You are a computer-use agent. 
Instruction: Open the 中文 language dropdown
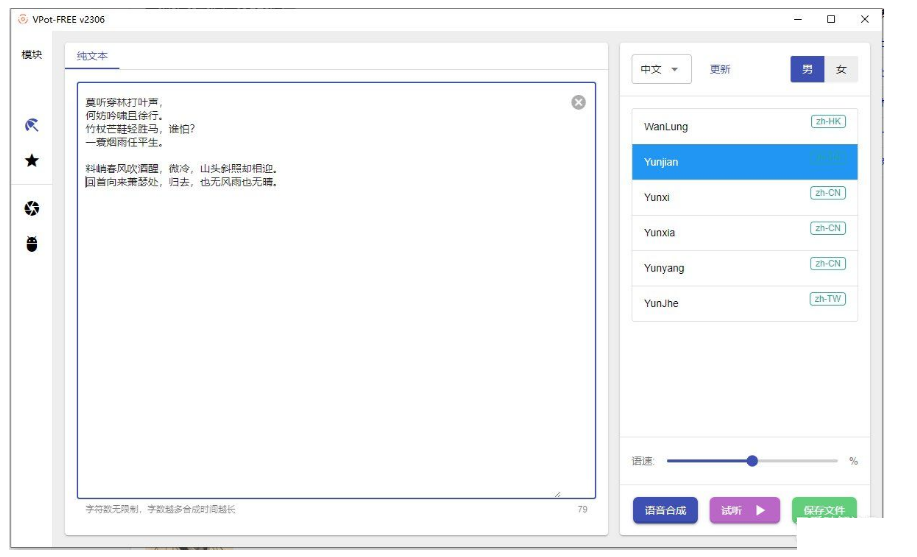(x=661, y=69)
